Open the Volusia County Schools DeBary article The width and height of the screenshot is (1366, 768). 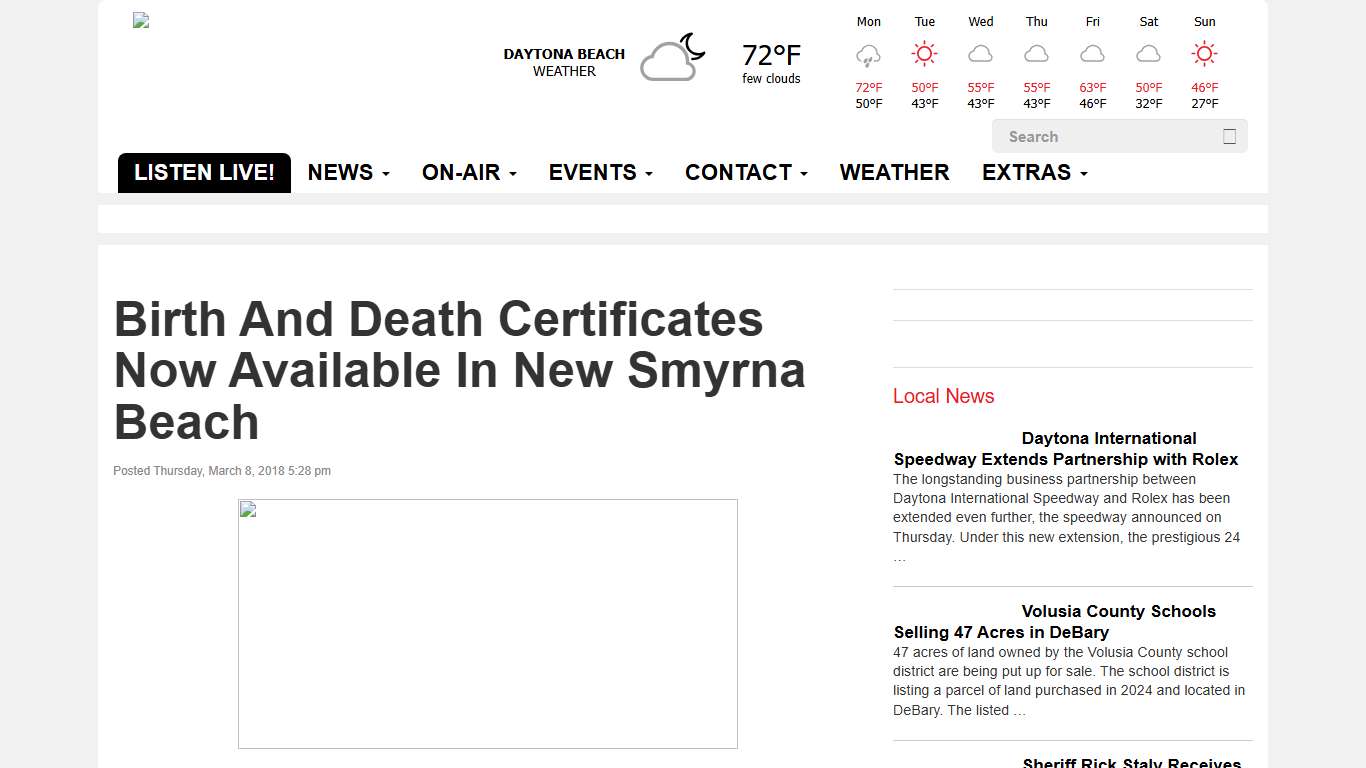[x=1054, y=621]
